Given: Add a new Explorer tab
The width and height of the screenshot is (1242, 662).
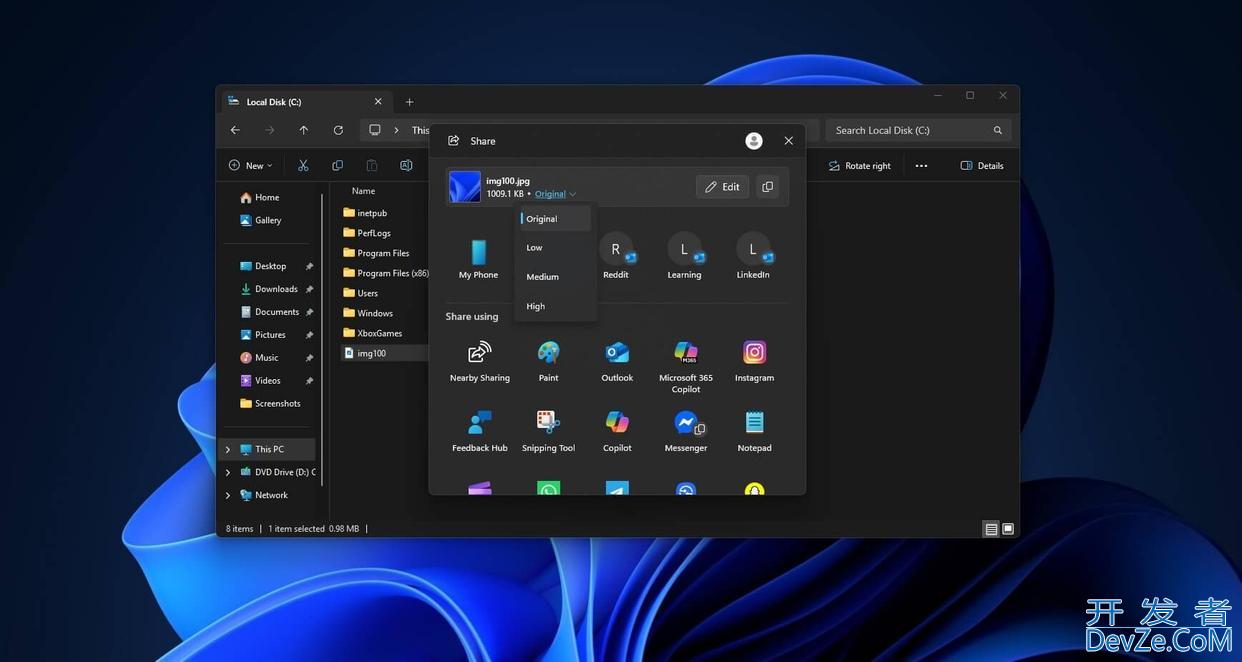Looking at the screenshot, I should 409,102.
